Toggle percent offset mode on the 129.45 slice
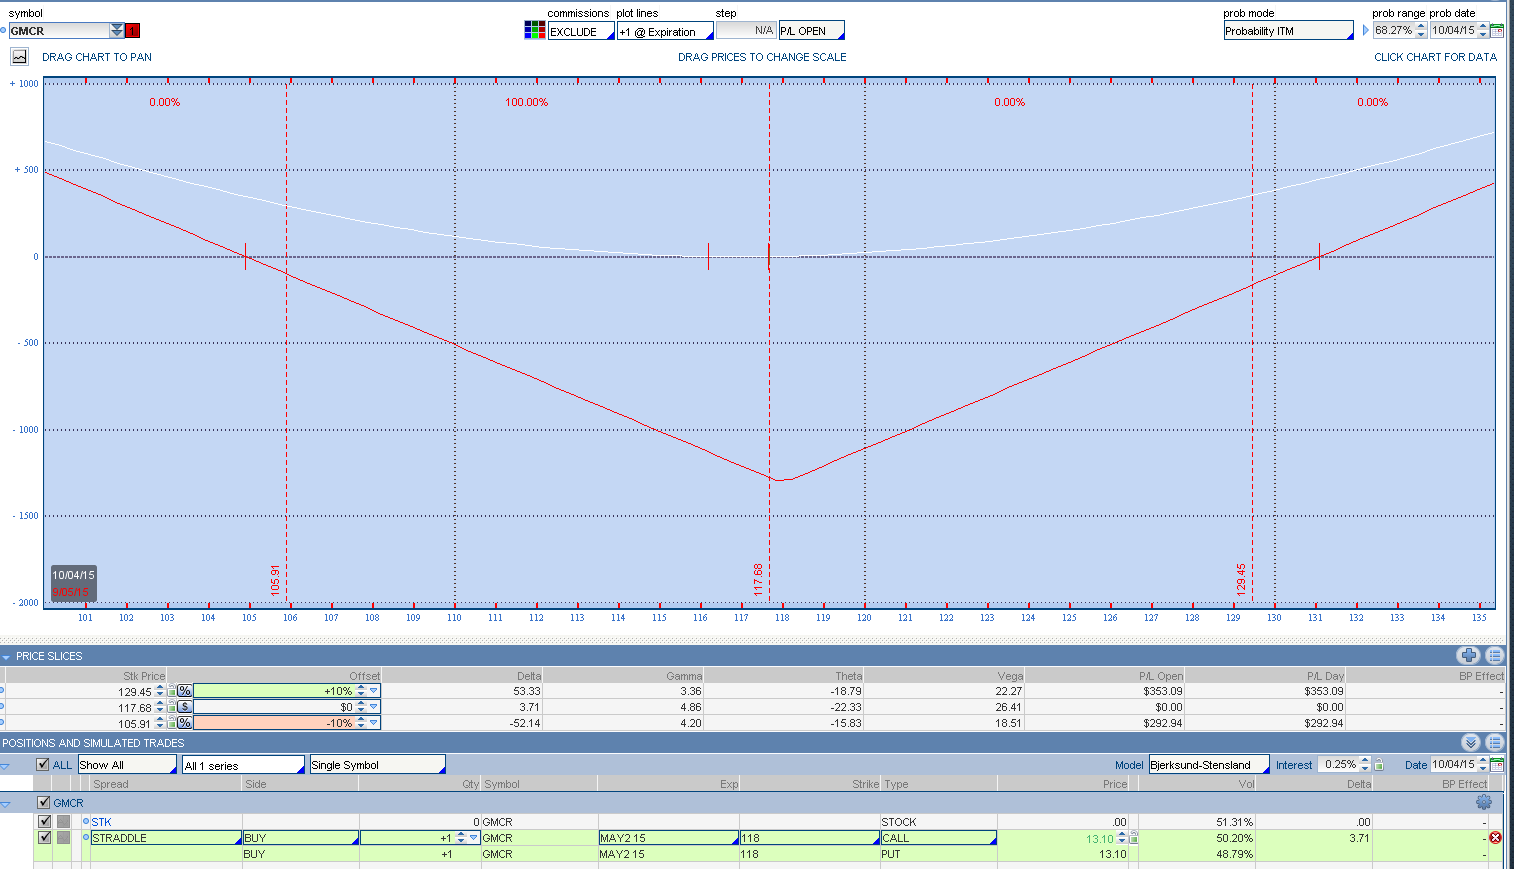Screen dimensions: 1514x869 185,691
